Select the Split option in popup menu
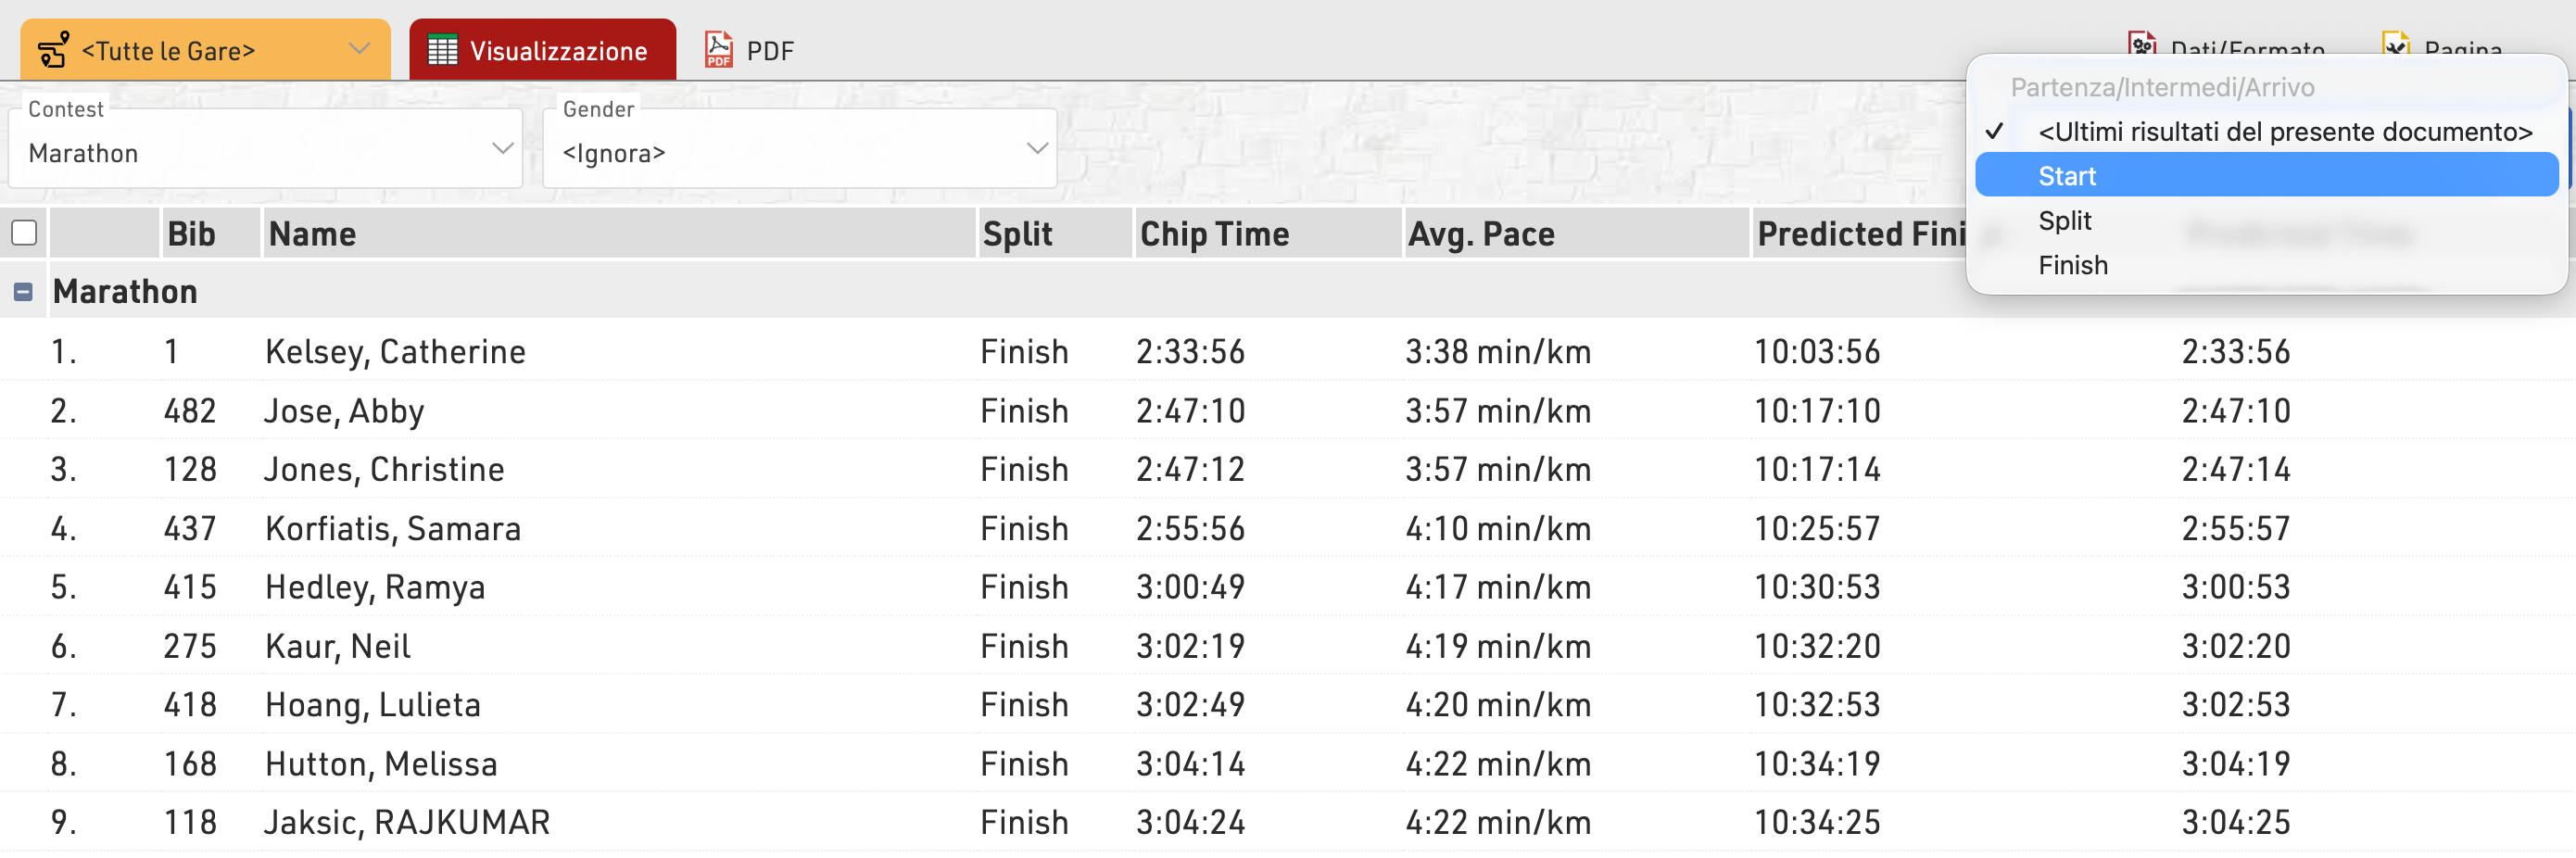This screenshot has width=2576, height=858. coord(2064,220)
